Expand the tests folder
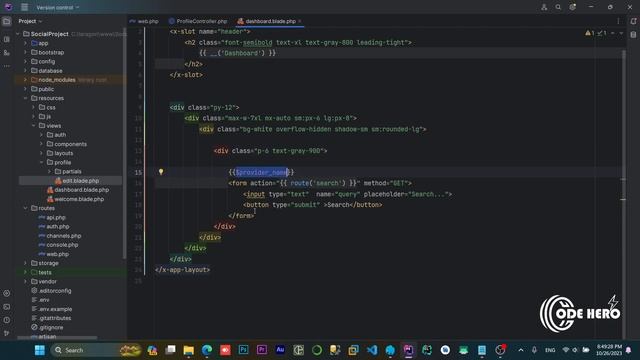 pos(25,272)
